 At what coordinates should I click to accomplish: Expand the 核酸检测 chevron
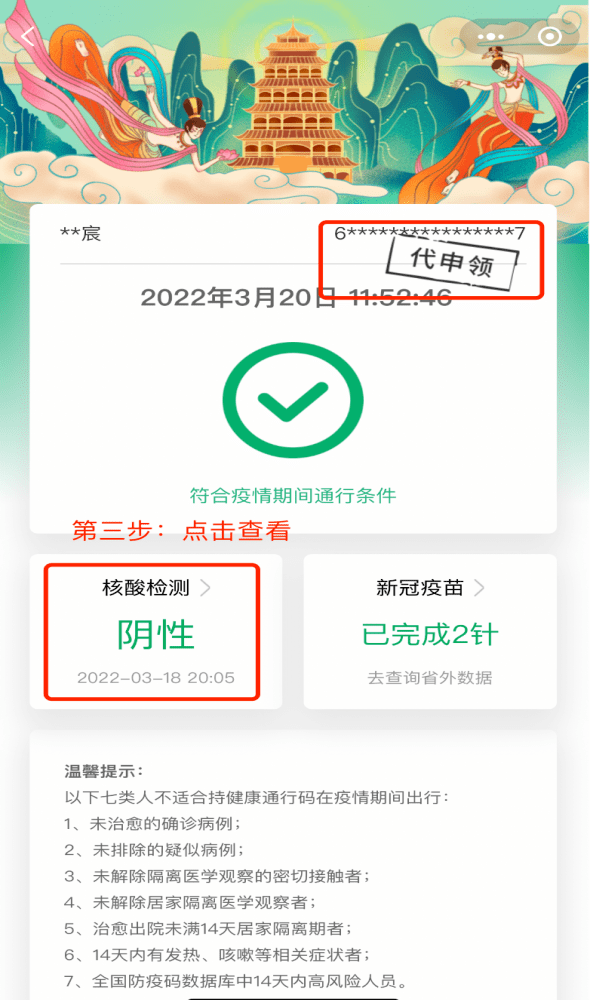point(205,587)
